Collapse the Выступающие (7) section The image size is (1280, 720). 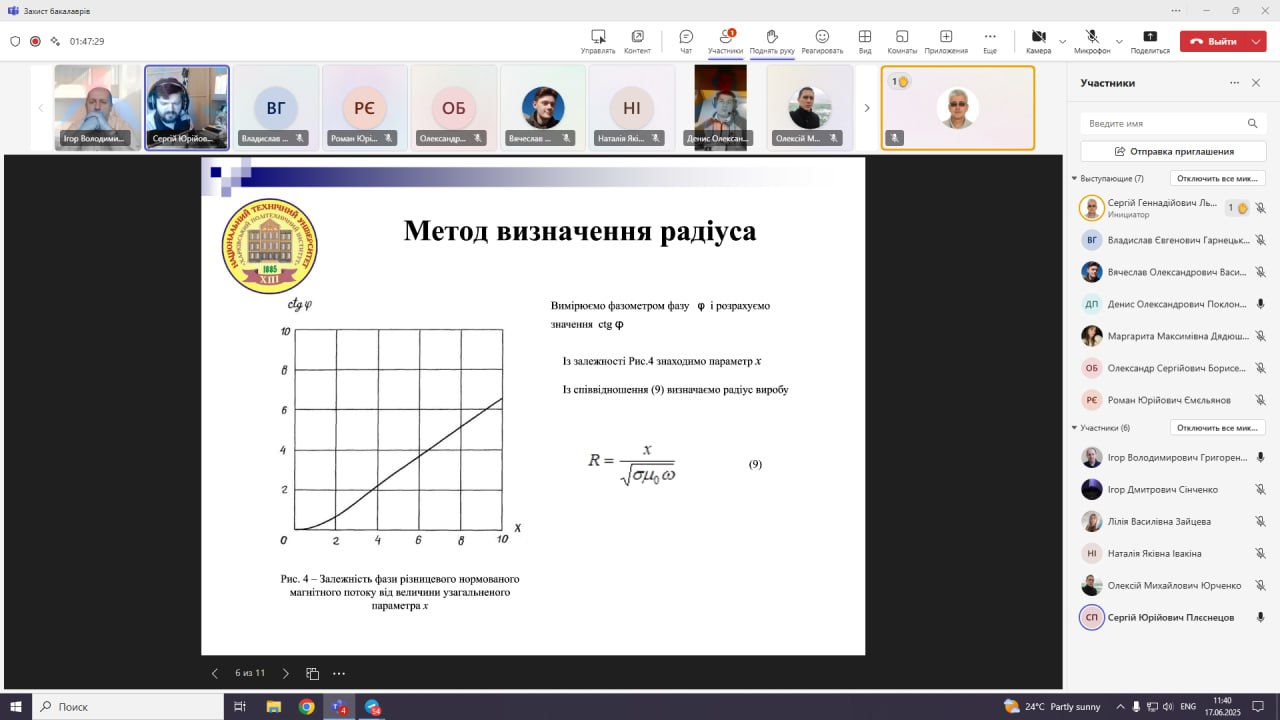[1074, 179]
